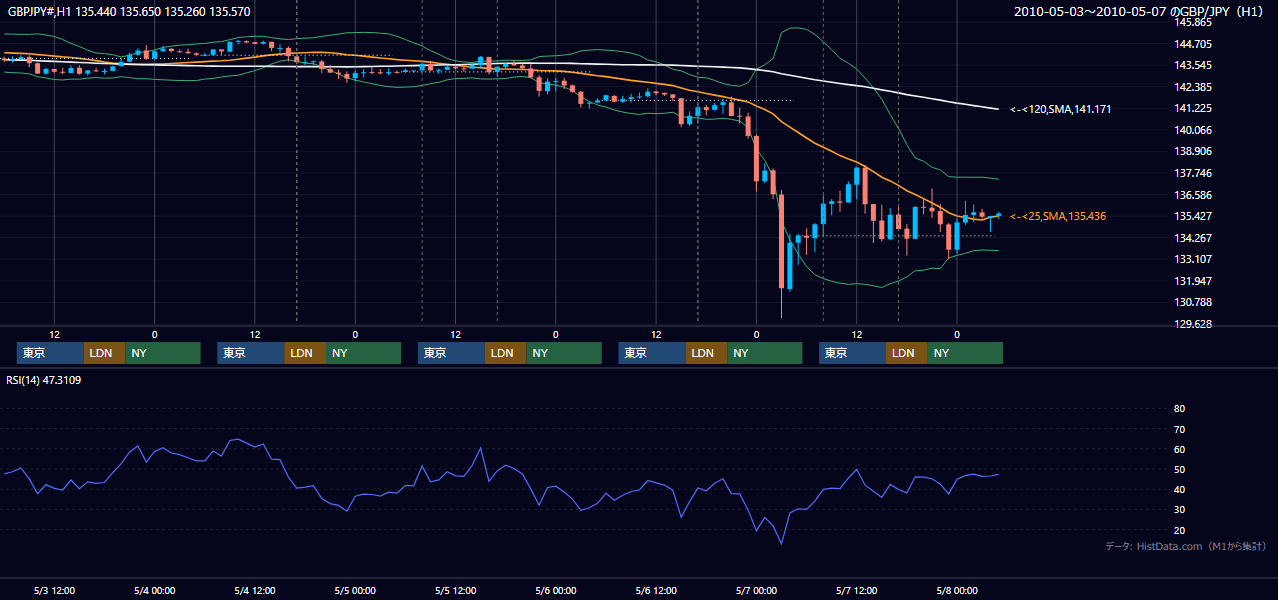This screenshot has height=600, width=1278.
Task: Click the 東京 session box above 5/3 12:00
Action: point(50,353)
